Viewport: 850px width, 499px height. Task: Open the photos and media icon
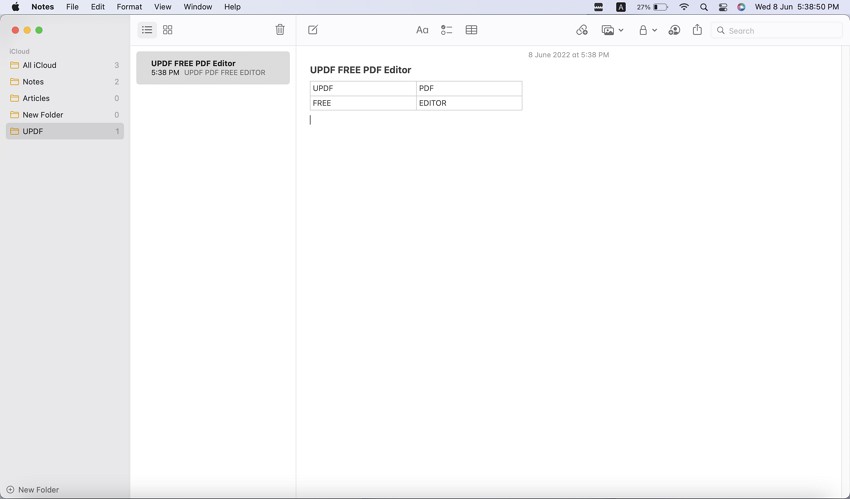click(x=608, y=30)
